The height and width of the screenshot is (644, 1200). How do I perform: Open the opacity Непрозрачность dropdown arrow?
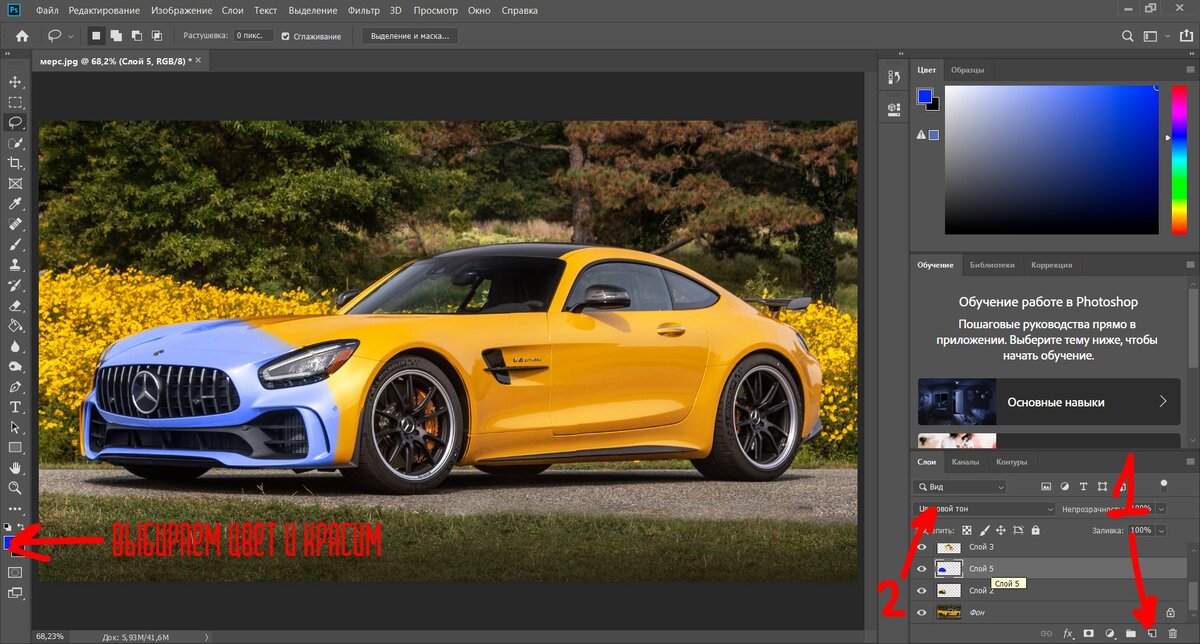click(x=1162, y=509)
